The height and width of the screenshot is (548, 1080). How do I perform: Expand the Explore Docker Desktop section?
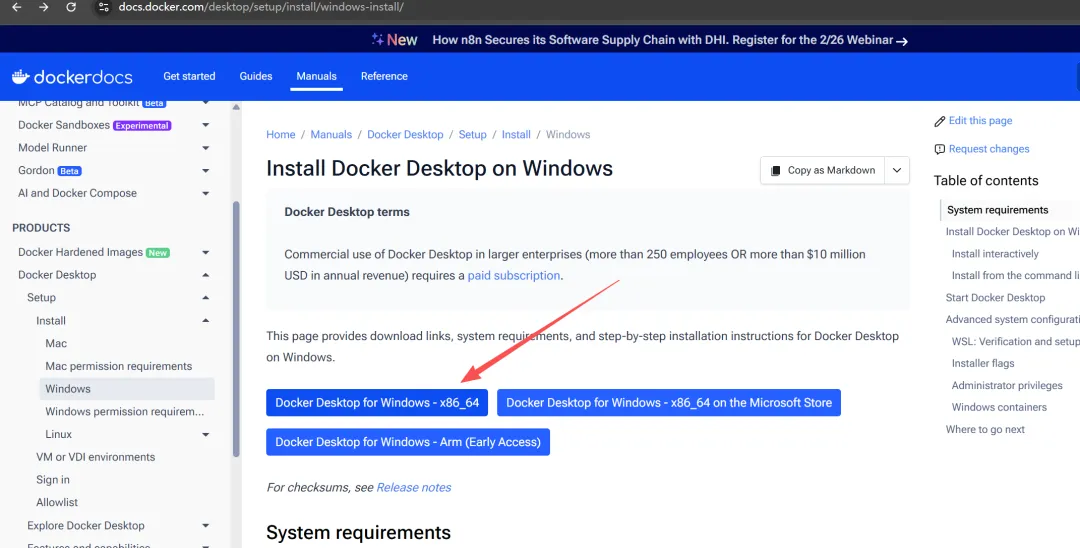205,526
